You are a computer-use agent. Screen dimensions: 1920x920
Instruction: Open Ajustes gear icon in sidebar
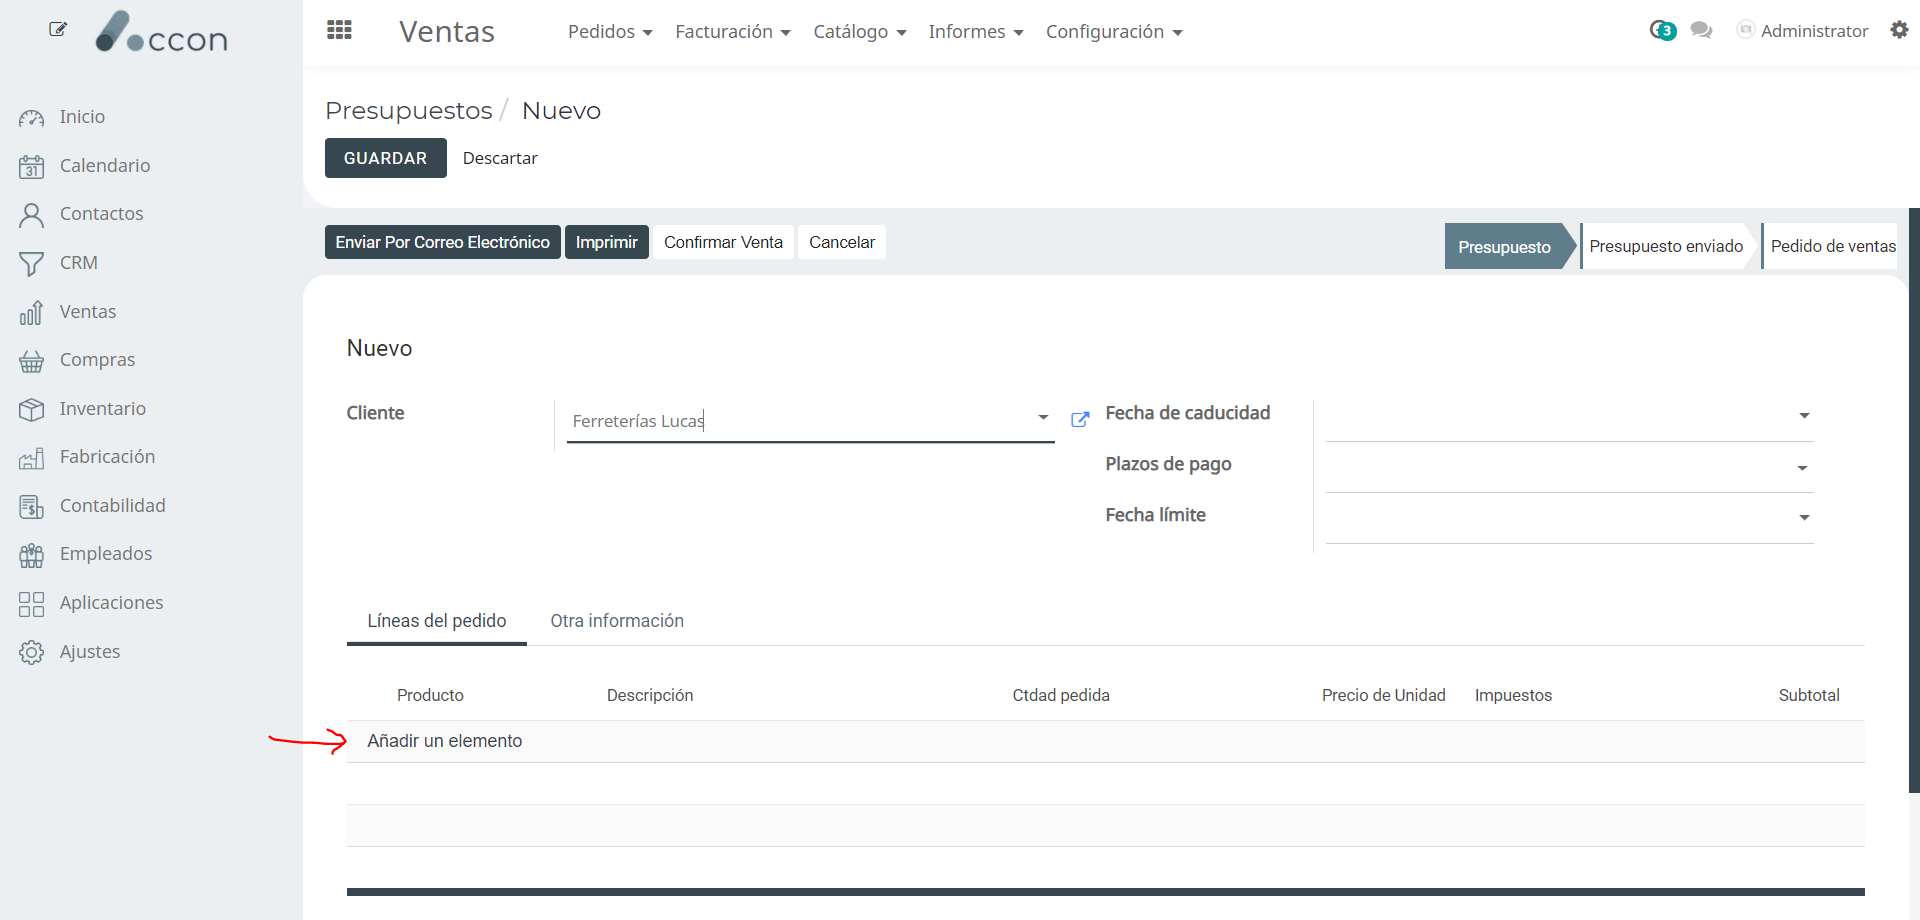(31, 653)
